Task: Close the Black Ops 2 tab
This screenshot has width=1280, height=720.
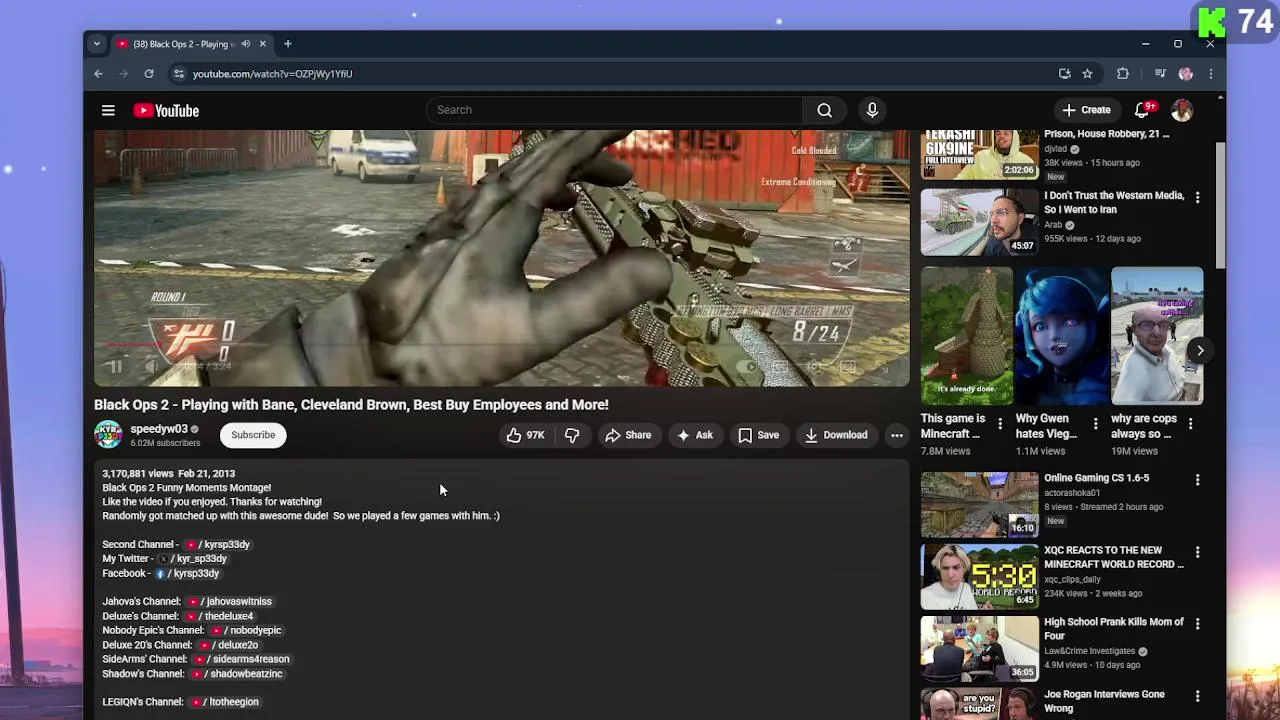Action: point(262,44)
